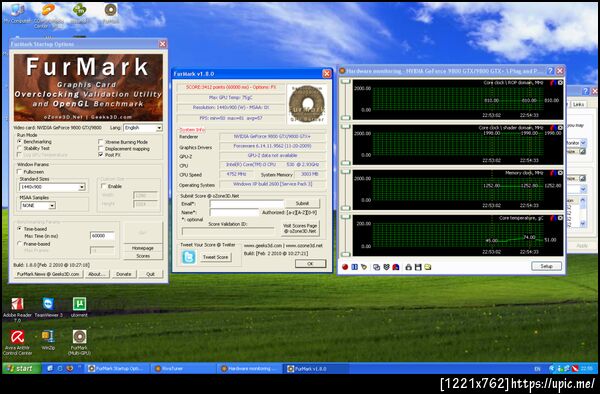Screen dimensions: 600x394
Task: Open TeamViewer 3 desktop icon
Action: [48, 307]
